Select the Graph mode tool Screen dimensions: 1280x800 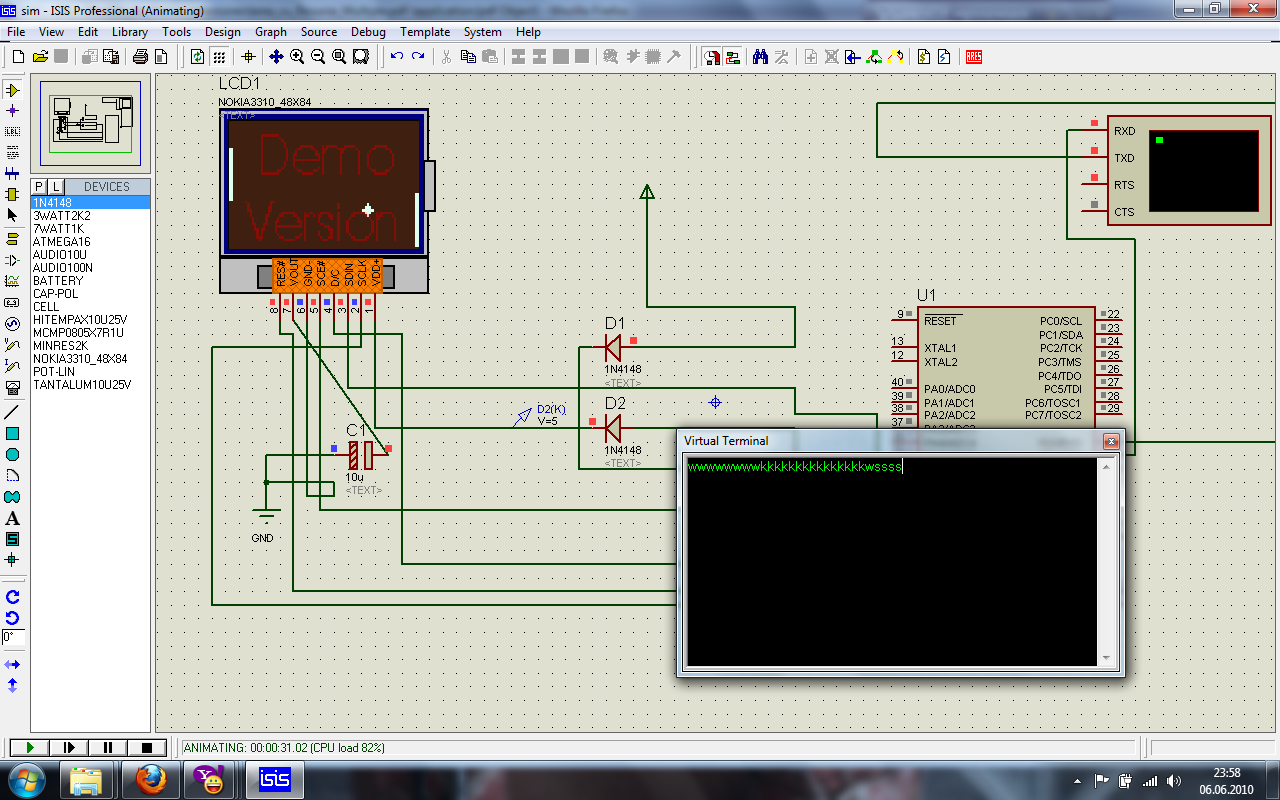click(x=13, y=282)
